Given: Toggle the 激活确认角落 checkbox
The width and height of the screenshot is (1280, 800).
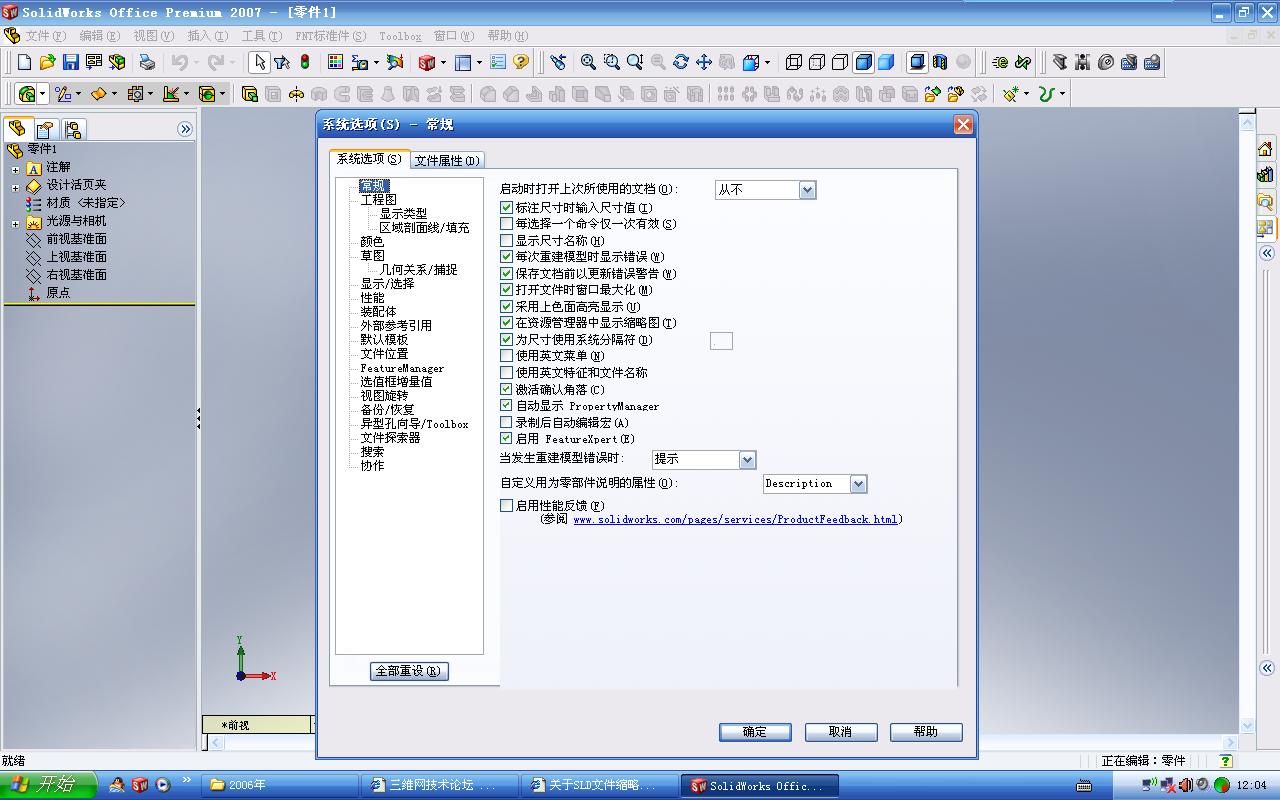Looking at the screenshot, I should [506, 389].
